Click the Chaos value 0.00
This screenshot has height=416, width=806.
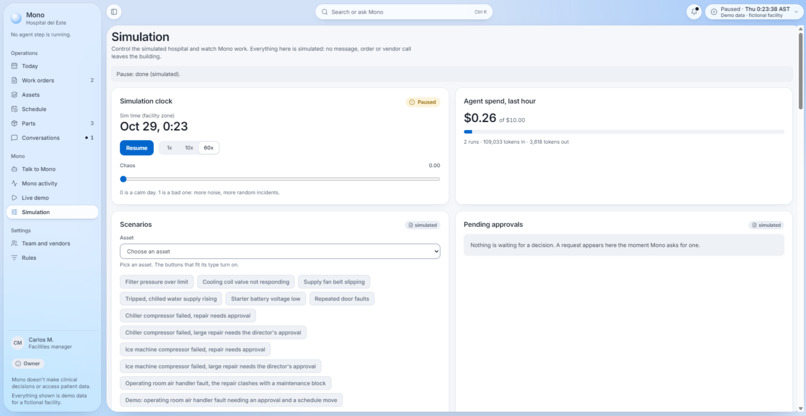pyautogui.click(x=434, y=166)
